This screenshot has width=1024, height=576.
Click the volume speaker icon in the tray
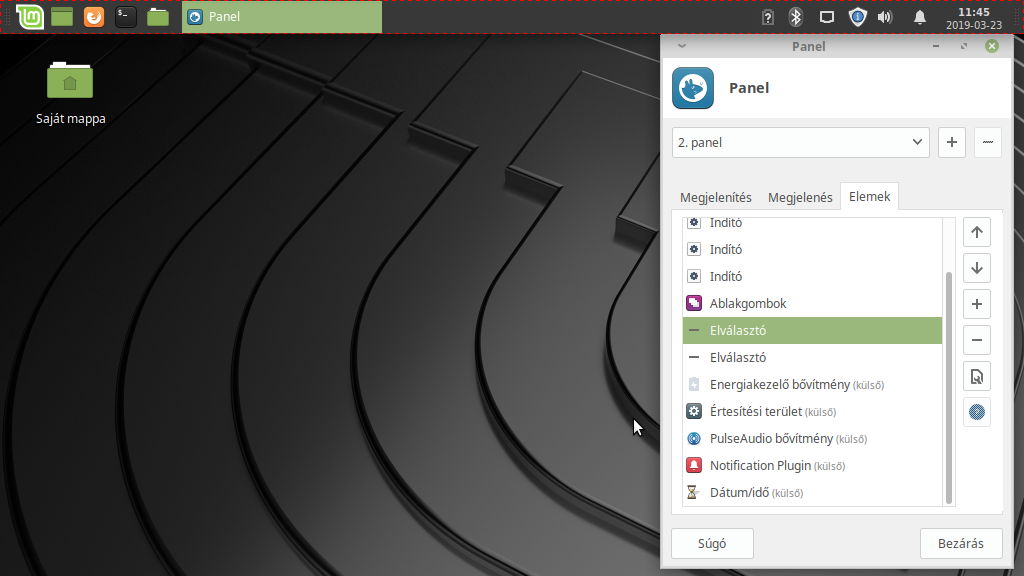(885, 17)
